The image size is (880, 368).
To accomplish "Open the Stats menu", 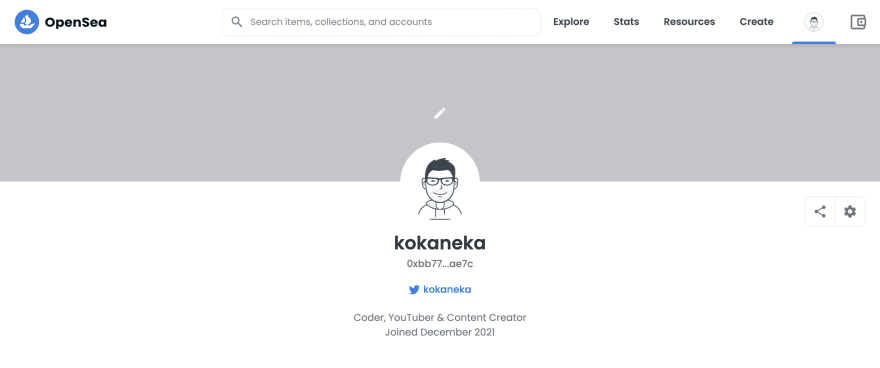I will pos(626,22).
